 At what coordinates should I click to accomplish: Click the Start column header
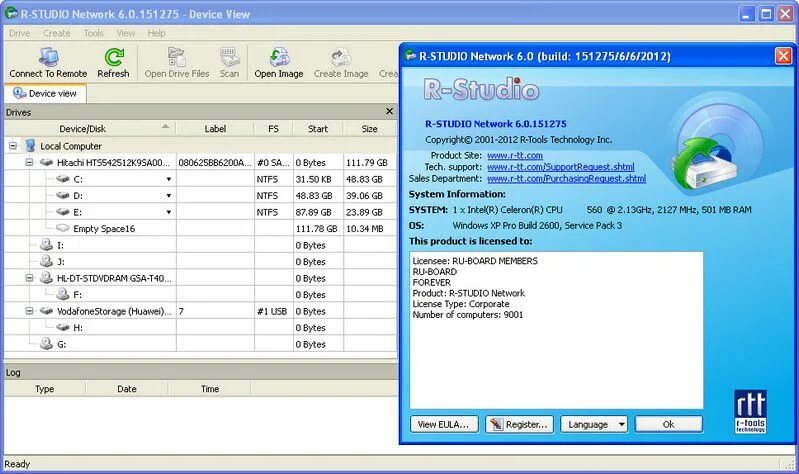pyautogui.click(x=318, y=129)
